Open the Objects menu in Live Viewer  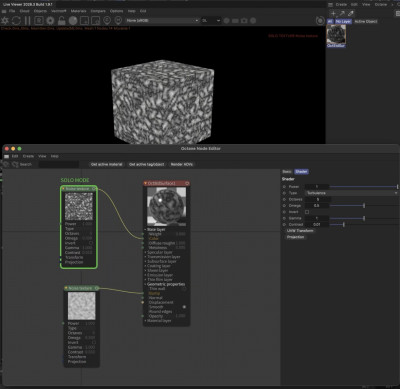(x=40, y=11)
